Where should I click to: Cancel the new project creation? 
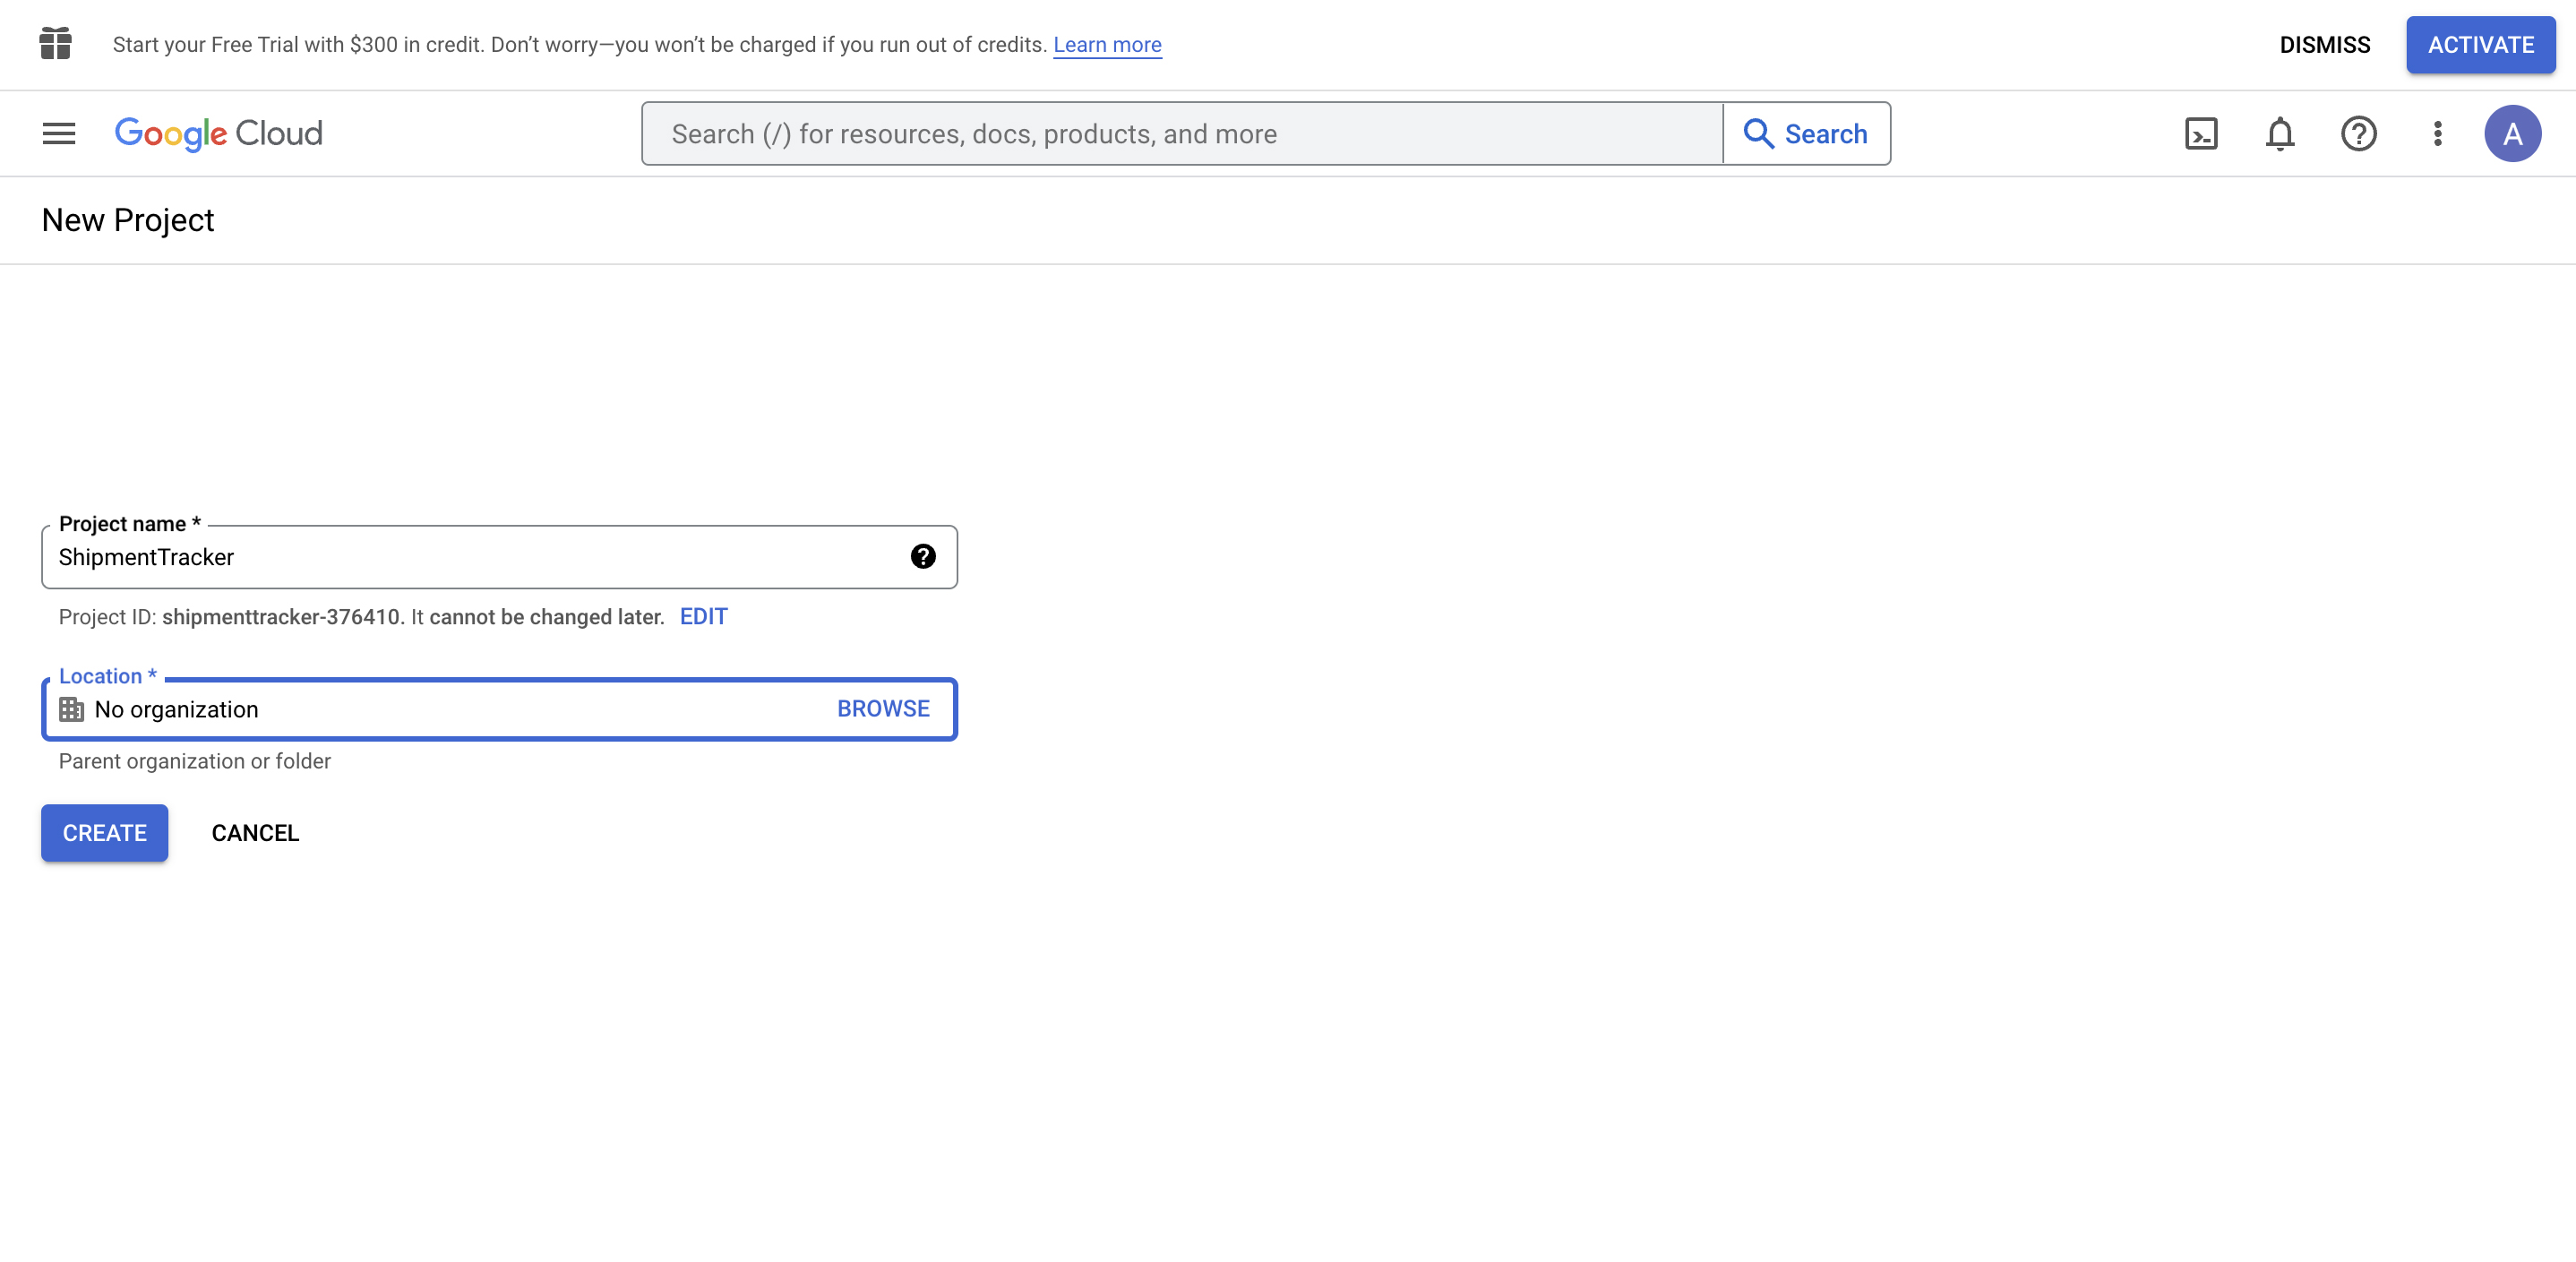(x=255, y=832)
